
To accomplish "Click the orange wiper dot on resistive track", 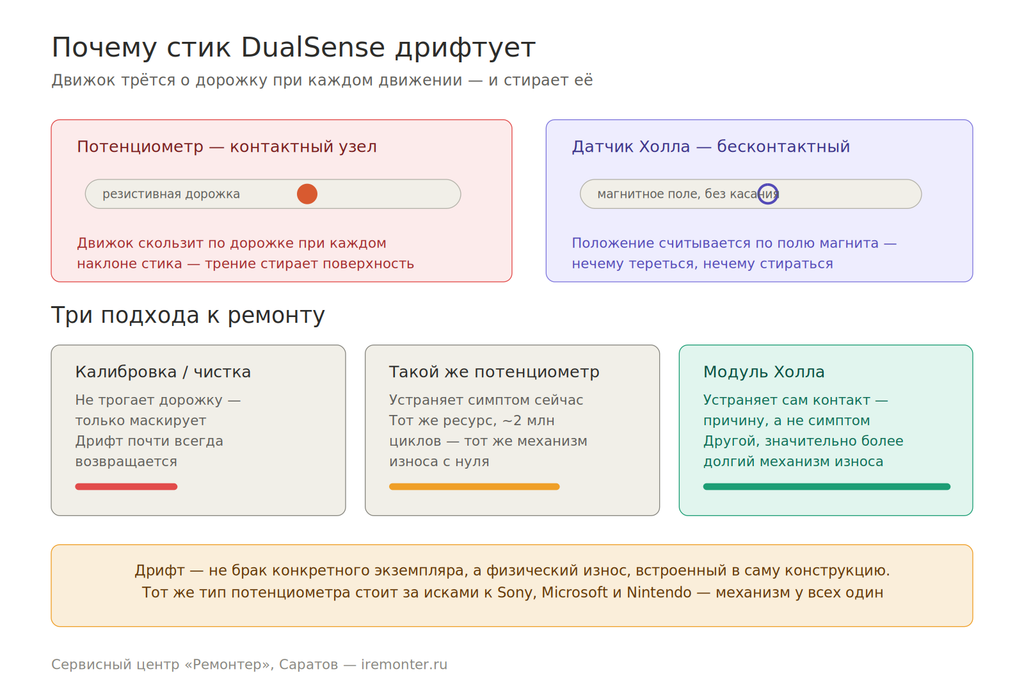I will click(307, 194).
